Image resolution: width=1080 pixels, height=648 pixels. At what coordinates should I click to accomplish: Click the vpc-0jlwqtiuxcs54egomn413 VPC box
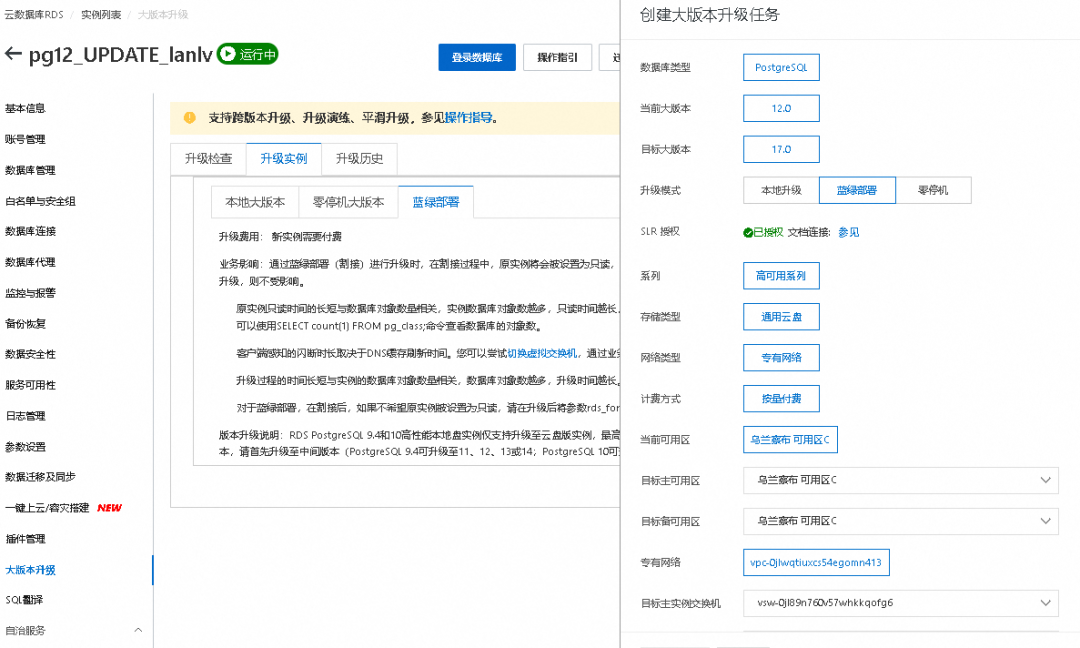[x=816, y=563]
